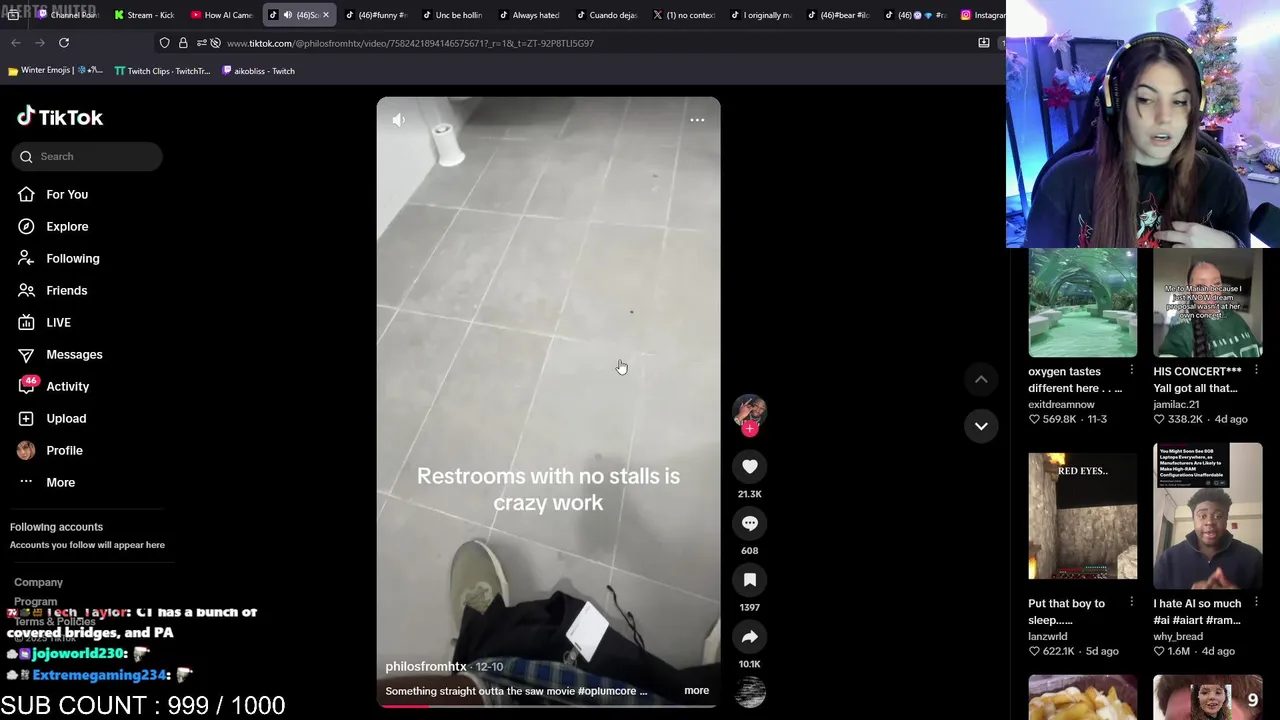Open Activity notifications
1280x720 pixels.
pyautogui.click(x=67, y=386)
